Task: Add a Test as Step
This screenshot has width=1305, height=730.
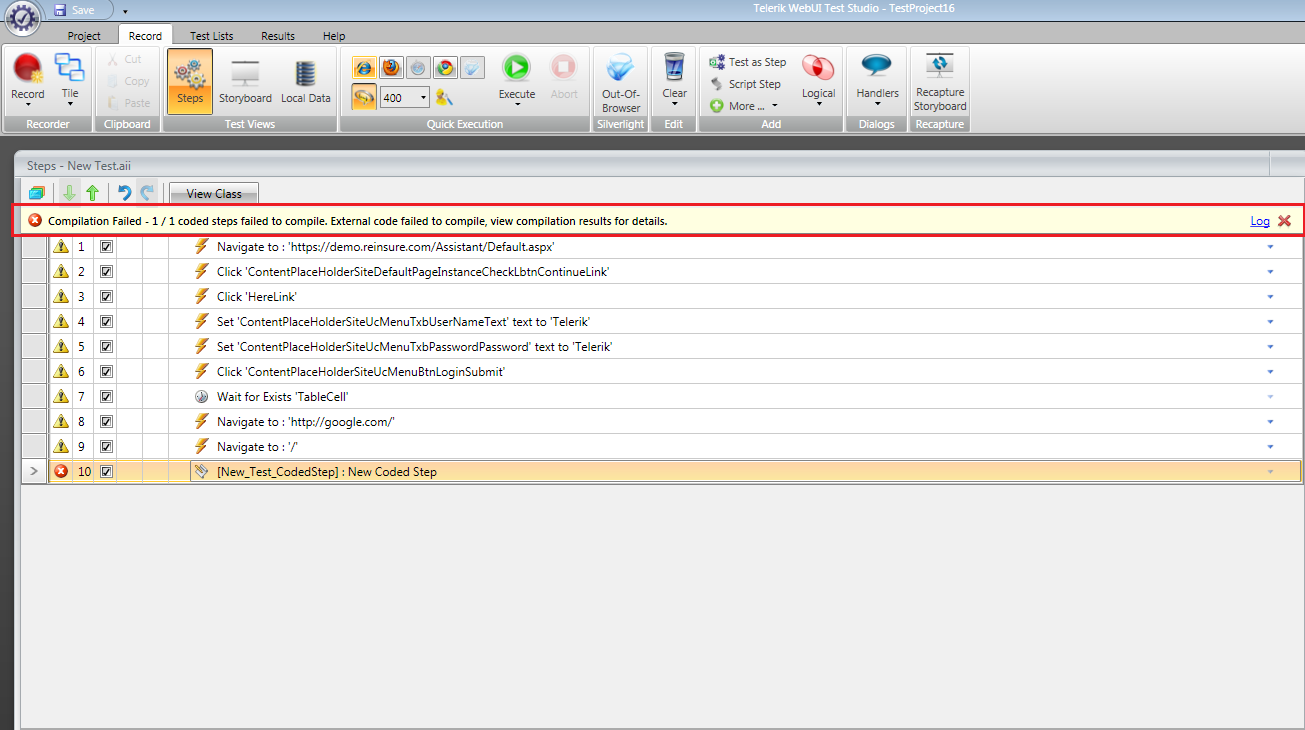Action: point(748,62)
